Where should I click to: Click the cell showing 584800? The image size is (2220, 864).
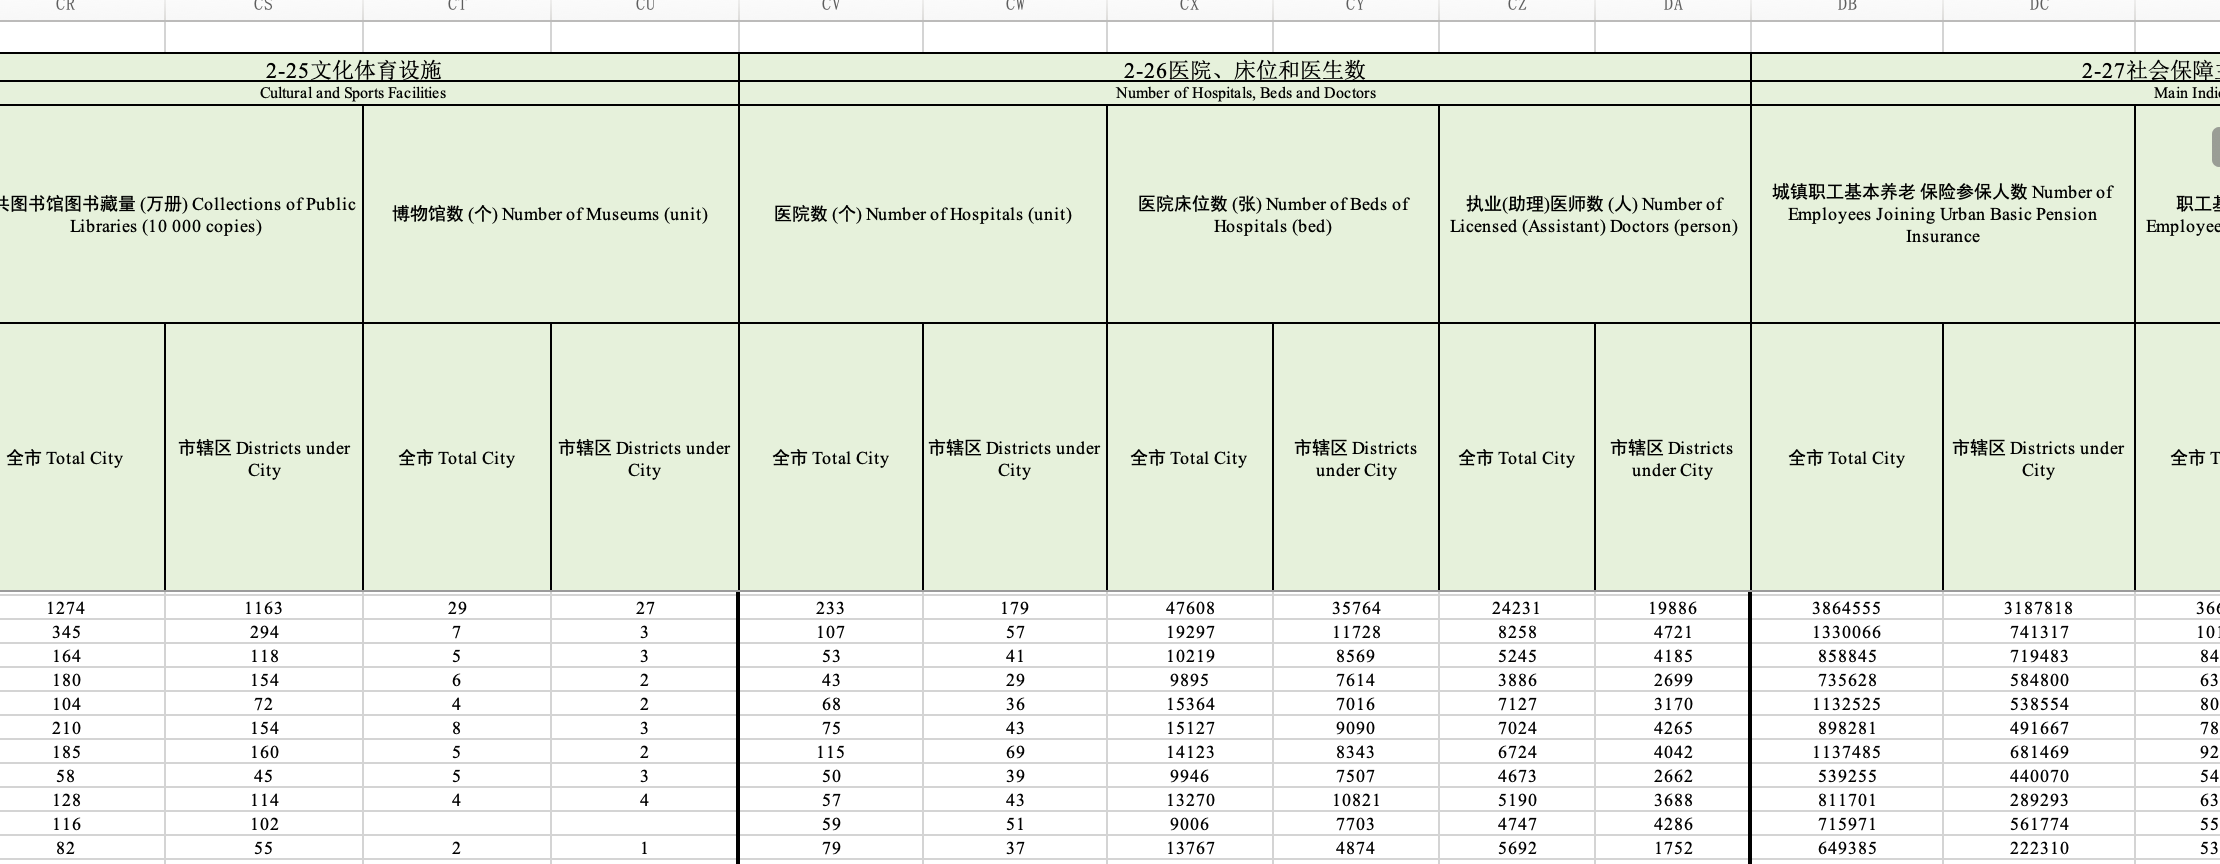[2039, 680]
